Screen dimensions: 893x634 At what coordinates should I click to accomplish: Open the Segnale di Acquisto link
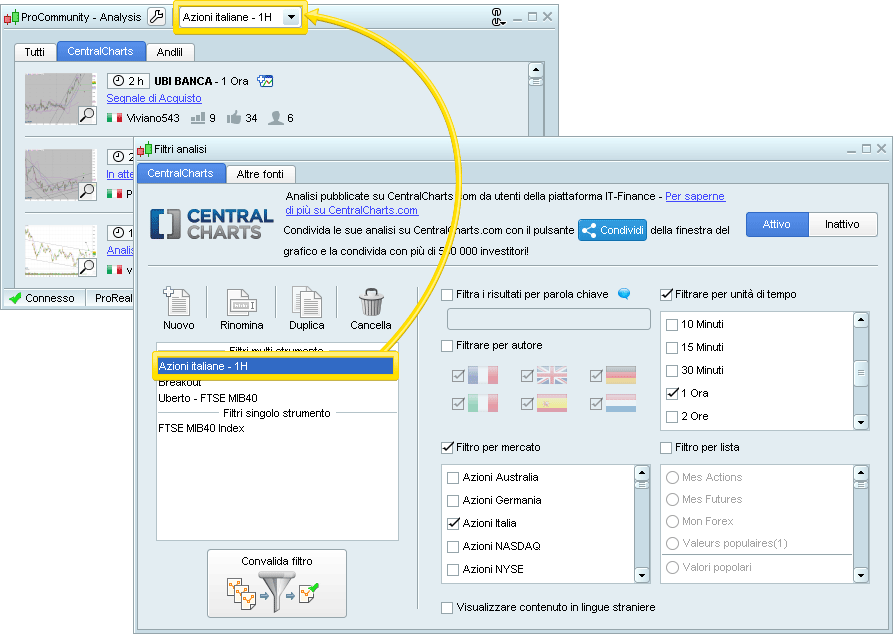coord(154,98)
